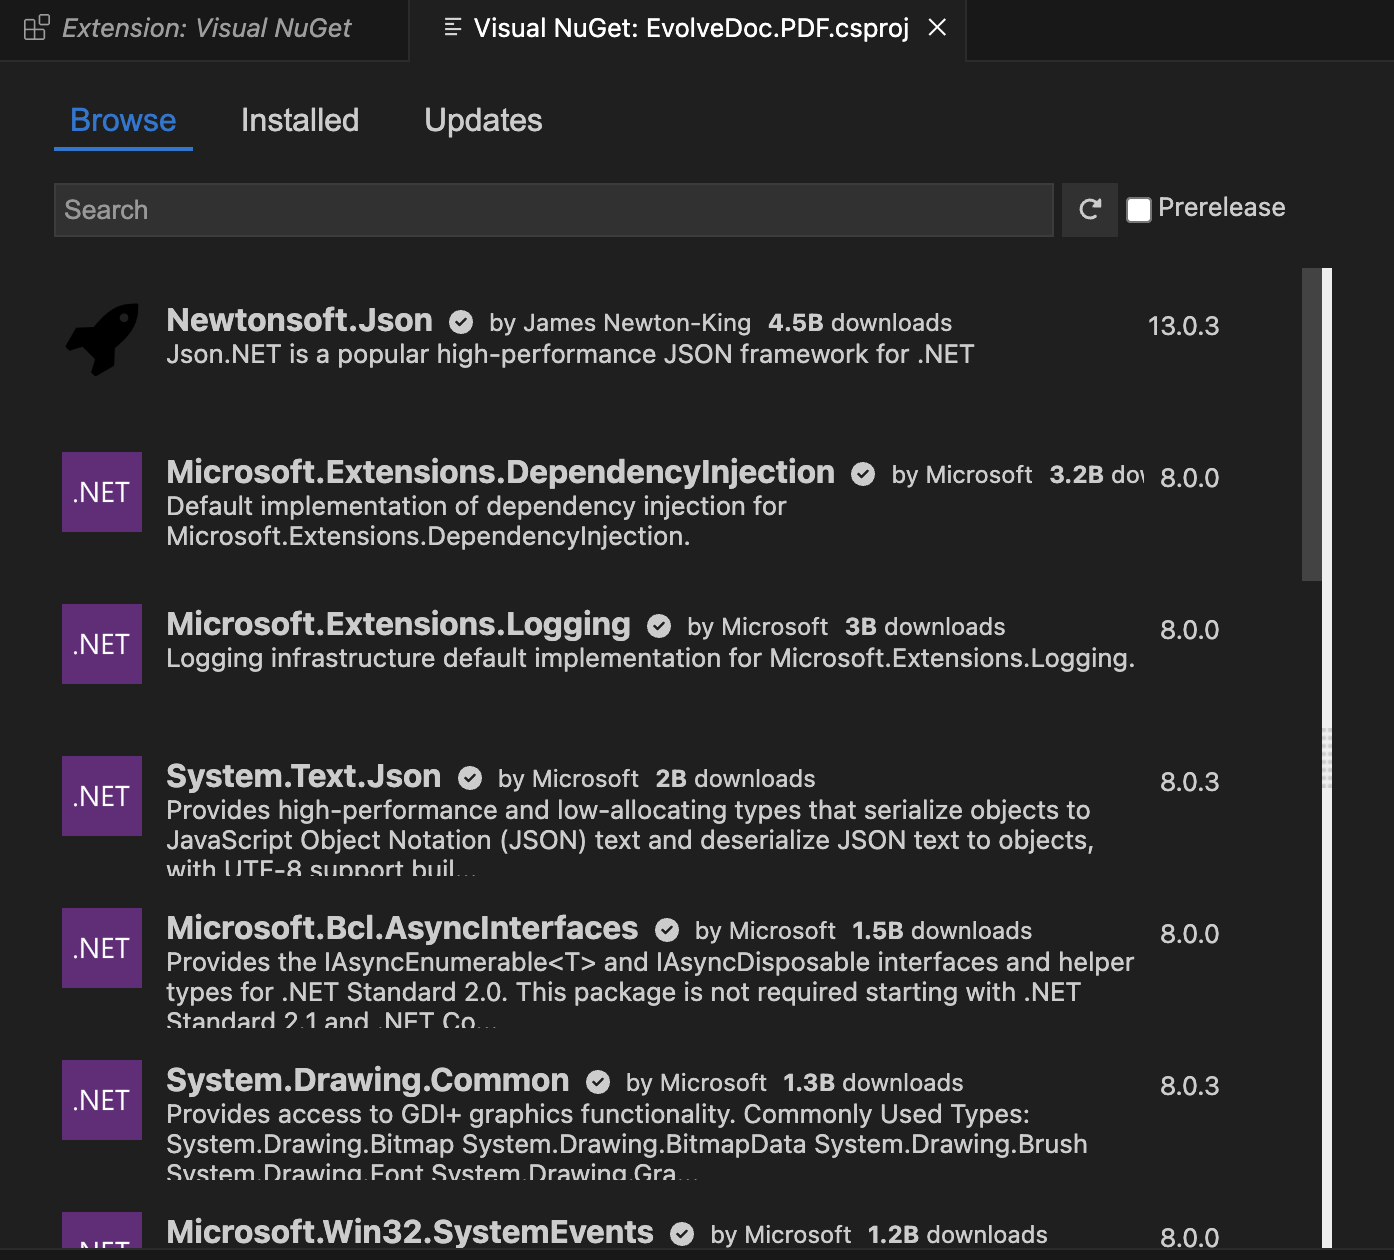
Task: Click Json.NET description of Newtonsoft.Json
Action: pos(570,354)
